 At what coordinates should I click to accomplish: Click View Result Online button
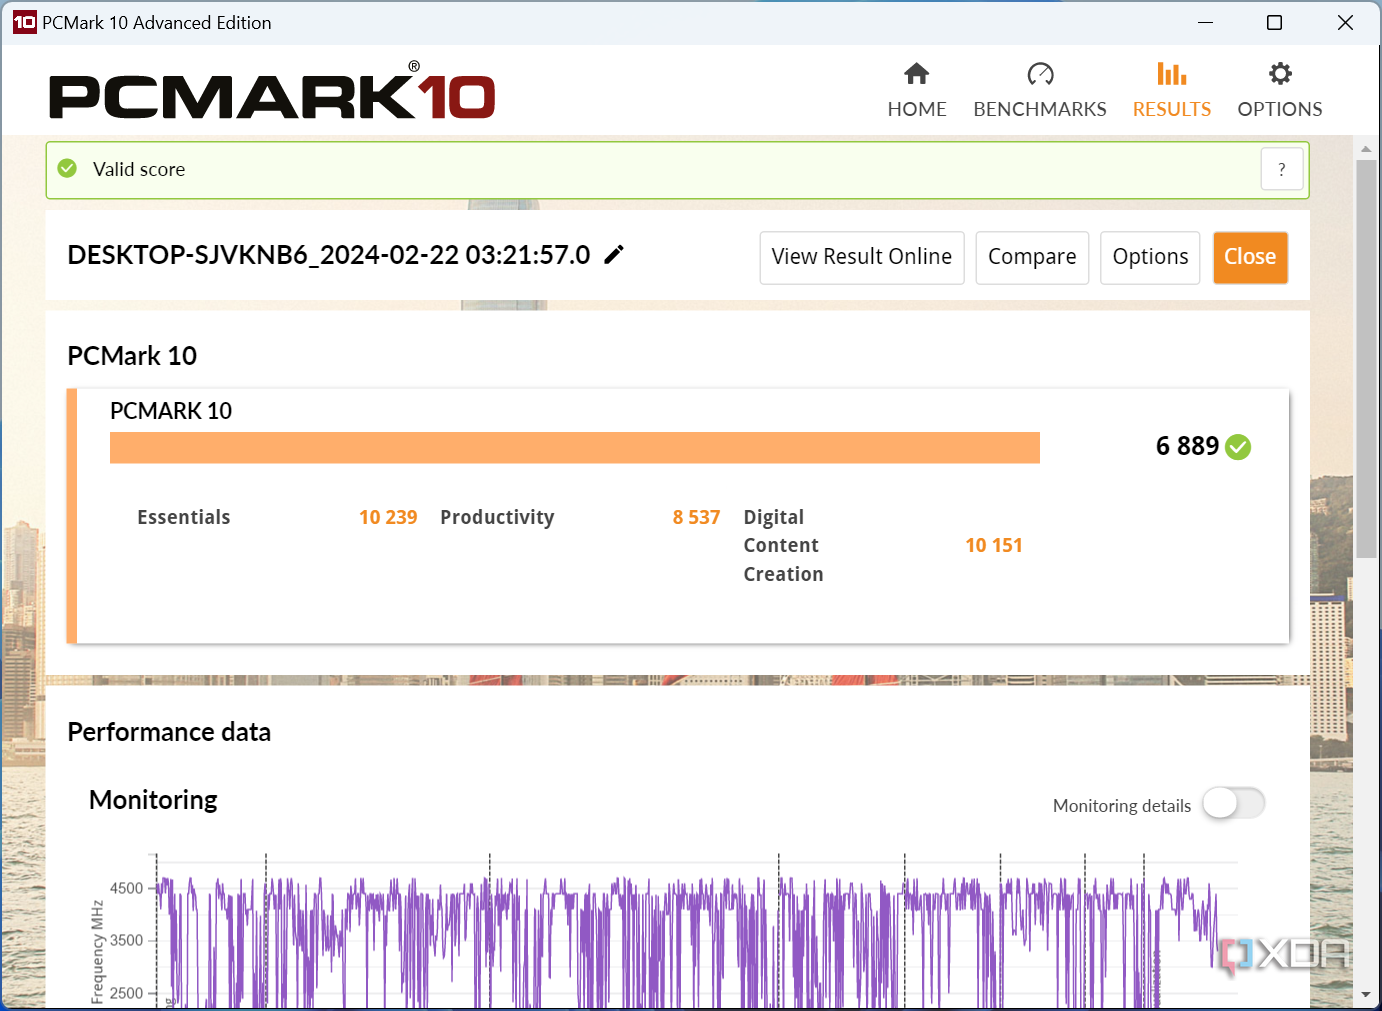(862, 258)
